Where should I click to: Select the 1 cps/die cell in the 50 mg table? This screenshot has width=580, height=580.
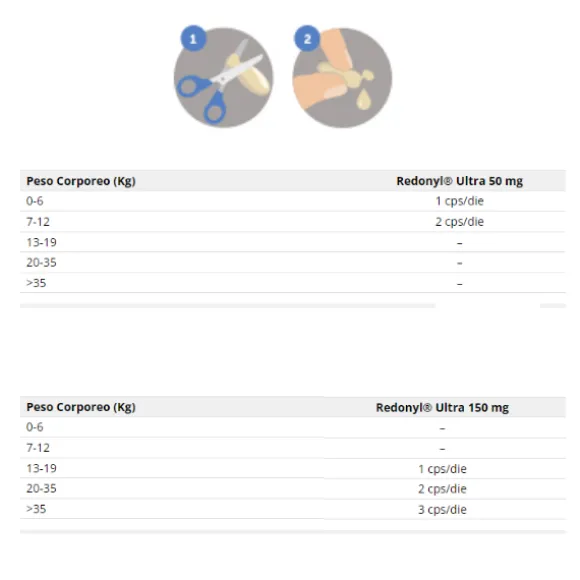(459, 201)
